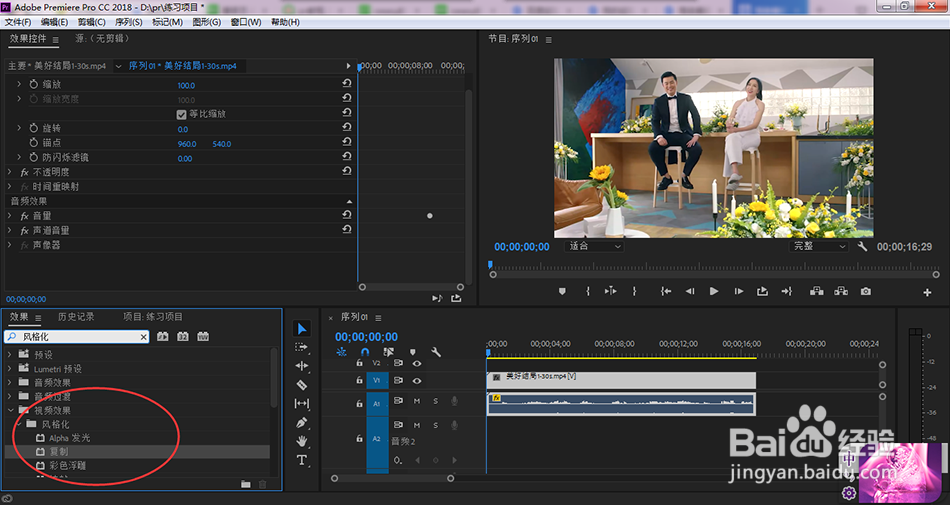Export frame with camera icon
Image resolution: width=950 pixels, height=505 pixels.
[x=866, y=291]
